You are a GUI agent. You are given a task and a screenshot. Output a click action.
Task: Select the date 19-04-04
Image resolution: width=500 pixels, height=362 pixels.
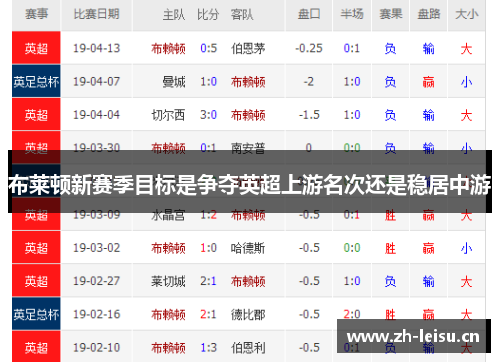[x=96, y=115]
